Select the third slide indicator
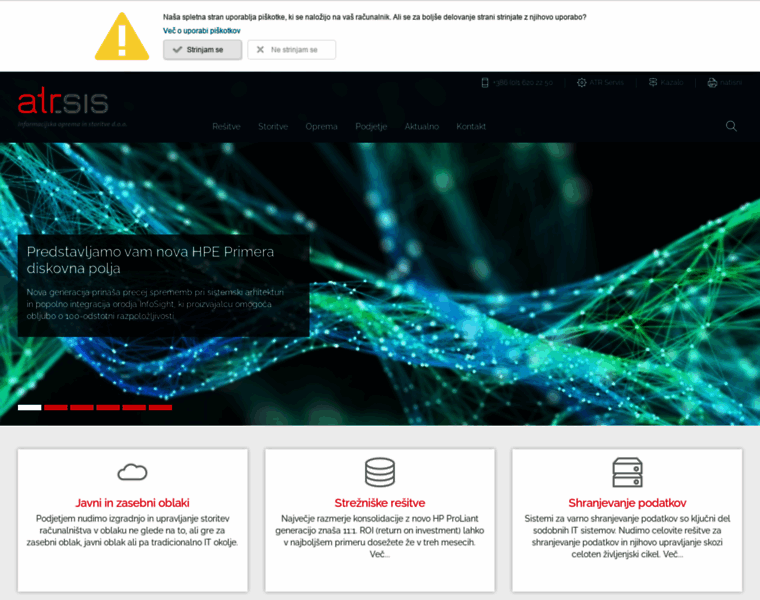The width and height of the screenshot is (760, 600). point(82,407)
